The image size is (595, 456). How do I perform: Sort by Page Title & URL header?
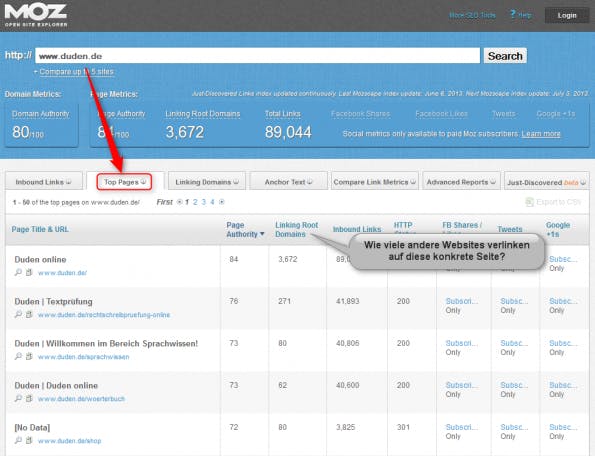coord(40,229)
